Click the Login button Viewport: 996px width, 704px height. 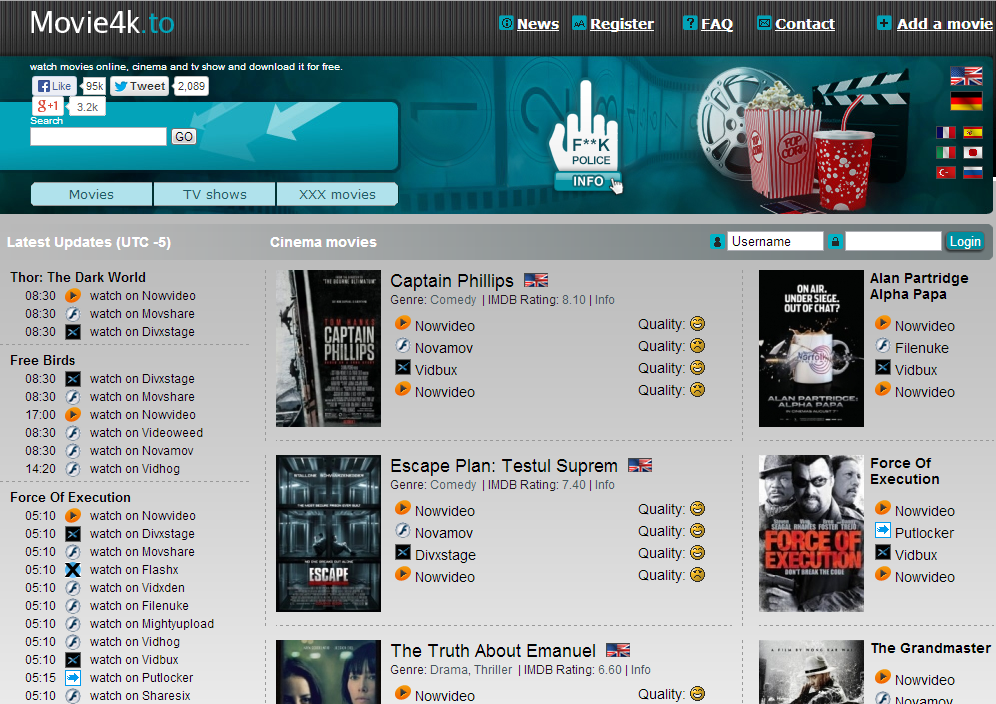tap(965, 241)
